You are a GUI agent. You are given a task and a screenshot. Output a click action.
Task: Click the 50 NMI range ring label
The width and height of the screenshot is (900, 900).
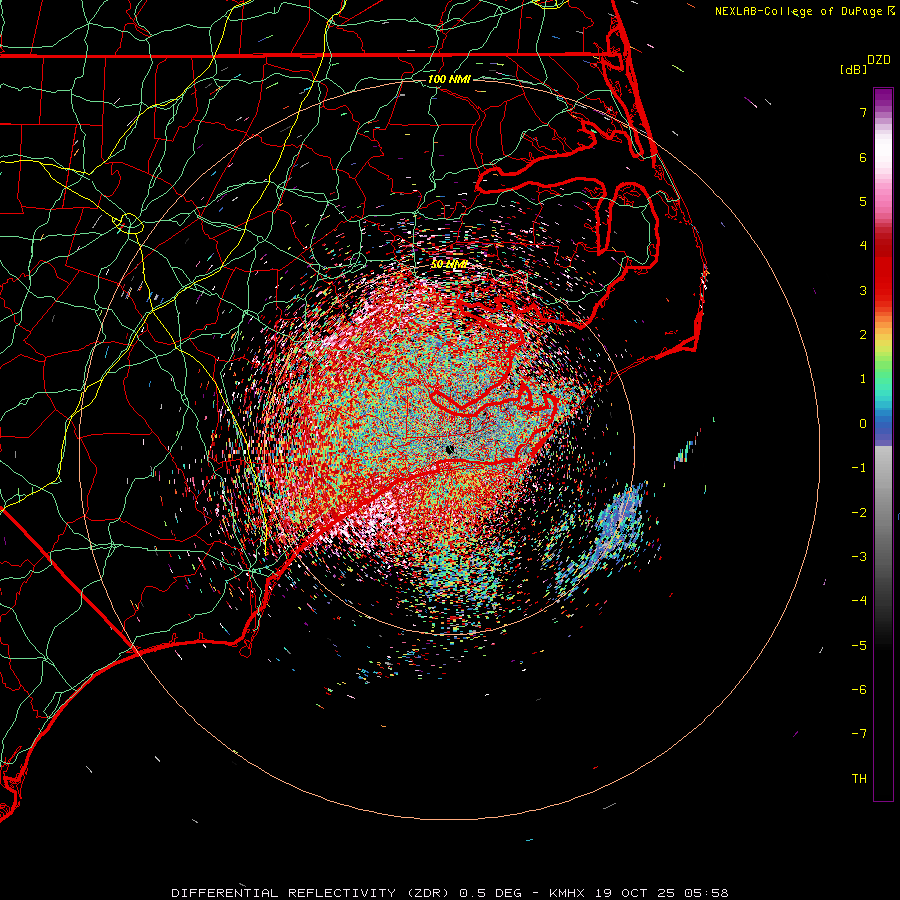point(449,264)
